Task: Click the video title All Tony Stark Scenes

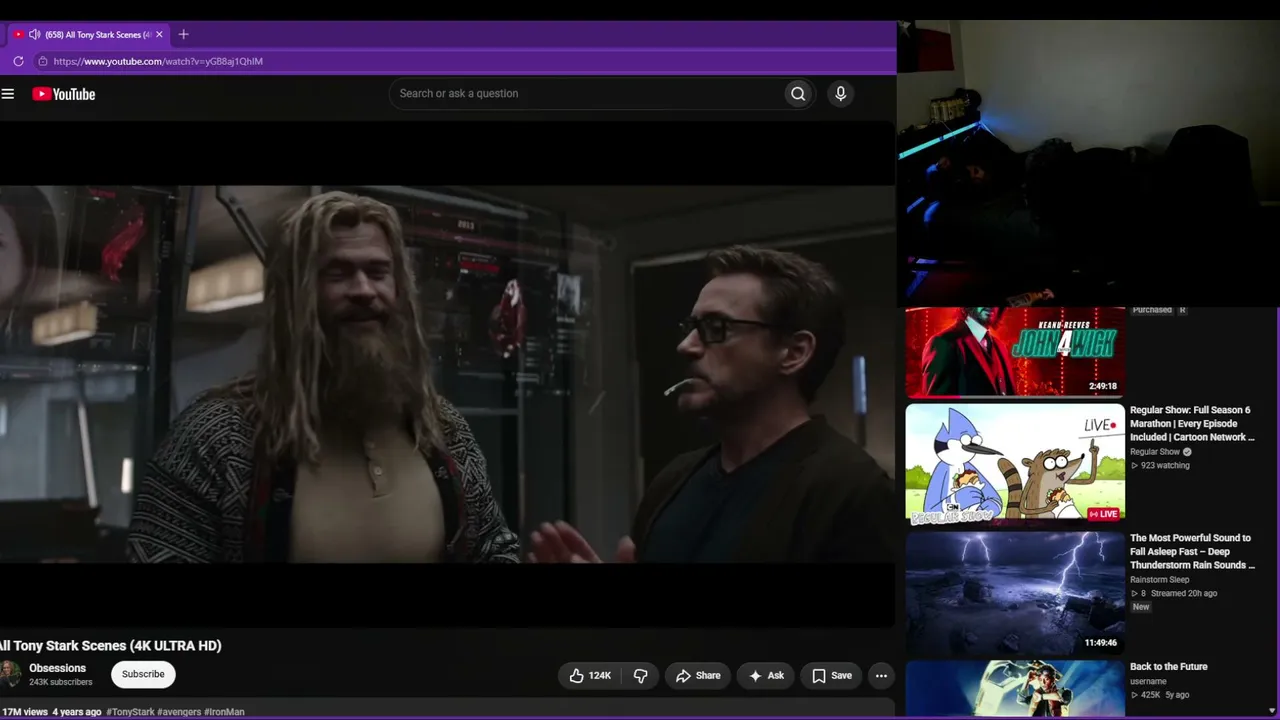Action: (111, 646)
